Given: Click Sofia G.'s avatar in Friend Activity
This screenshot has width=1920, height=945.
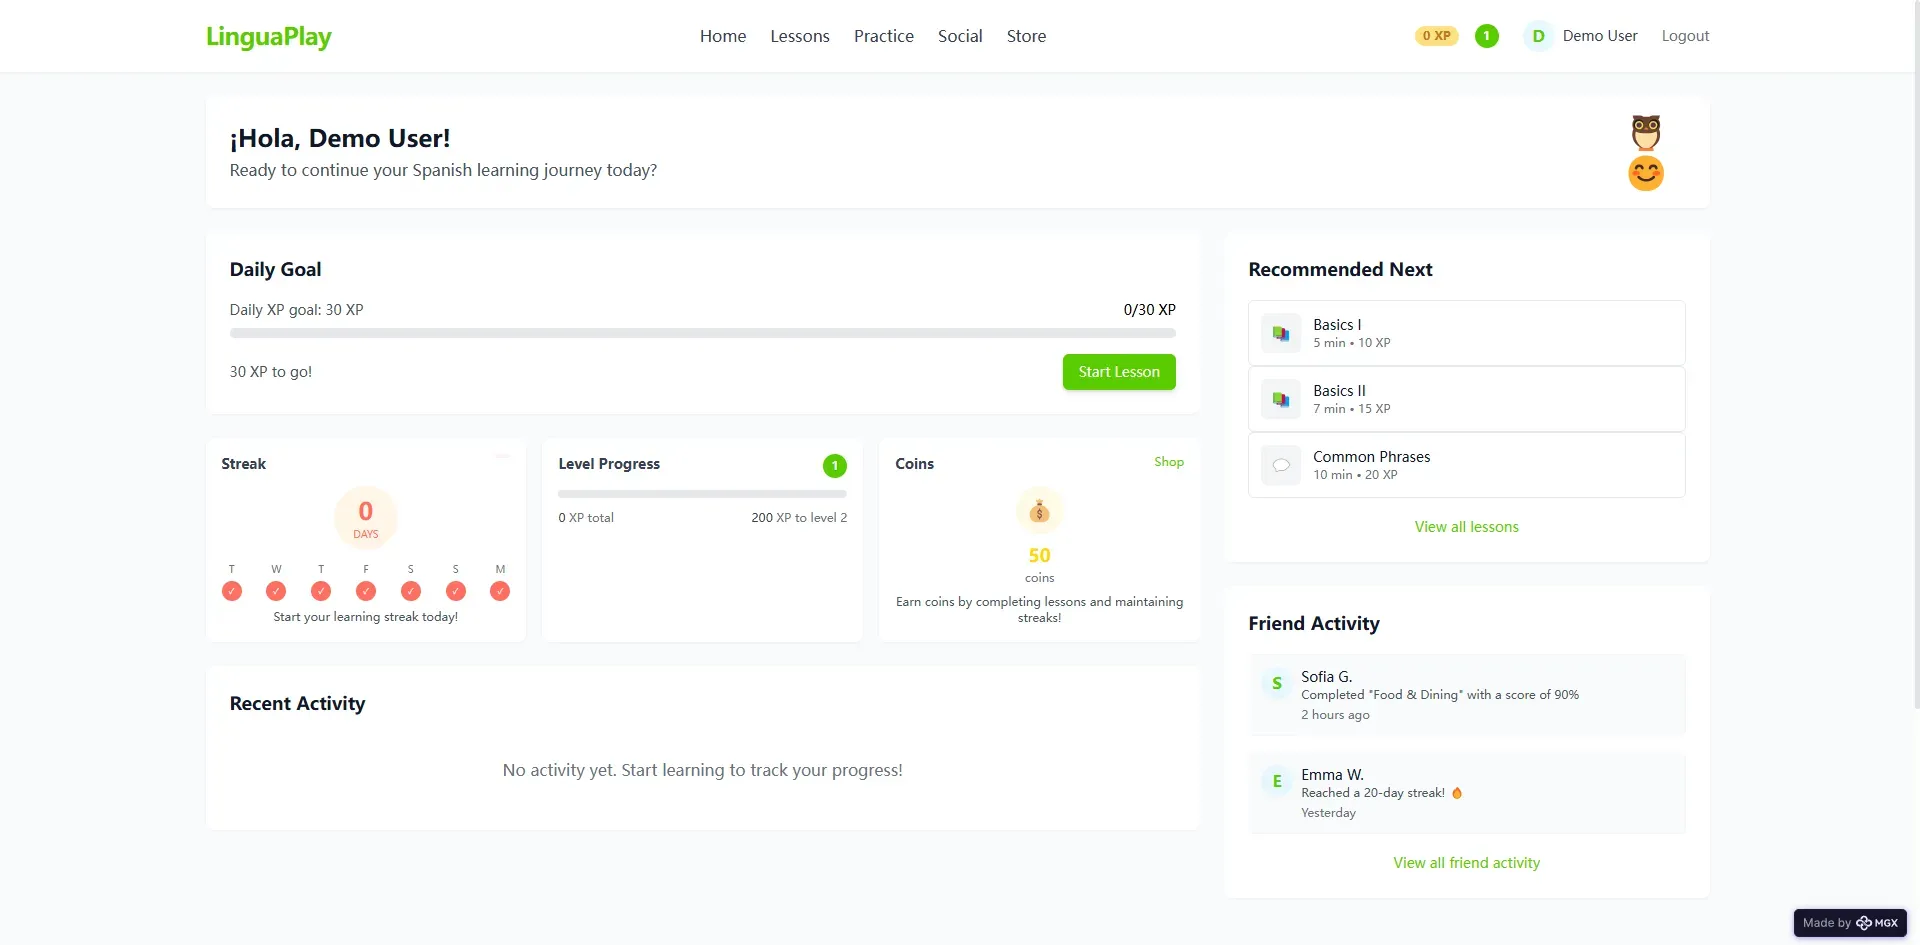Looking at the screenshot, I should click(x=1276, y=684).
